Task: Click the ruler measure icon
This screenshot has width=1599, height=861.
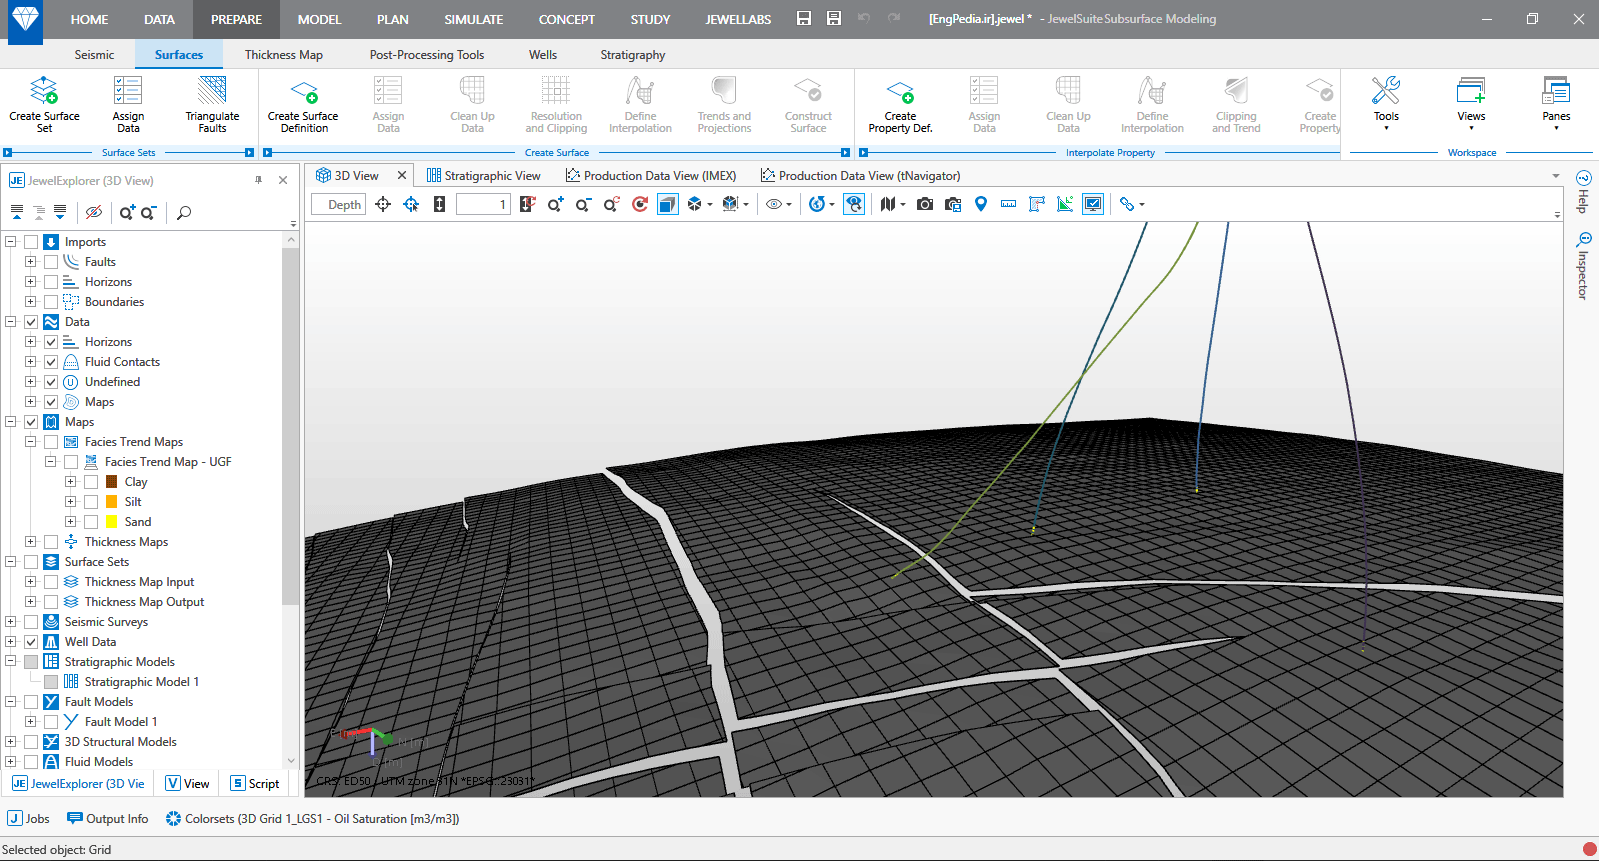Action: click(x=1009, y=204)
